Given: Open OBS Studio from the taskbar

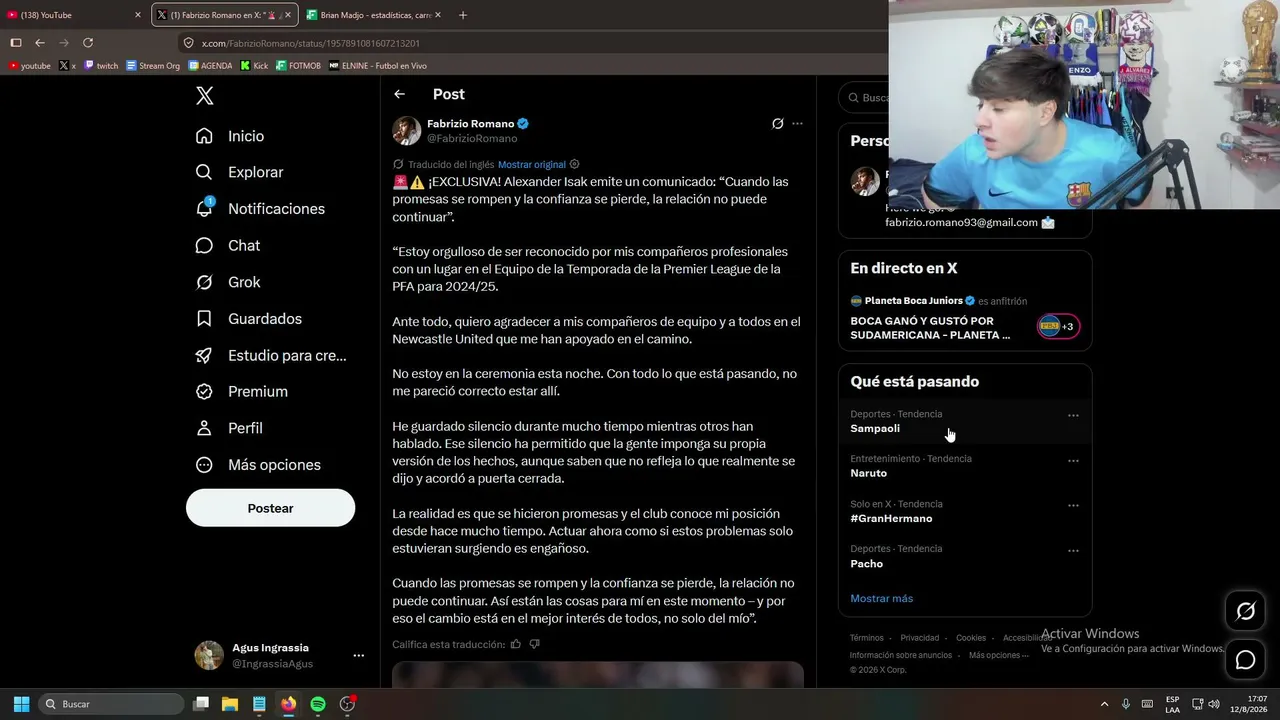Looking at the screenshot, I should pyautogui.click(x=348, y=704).
